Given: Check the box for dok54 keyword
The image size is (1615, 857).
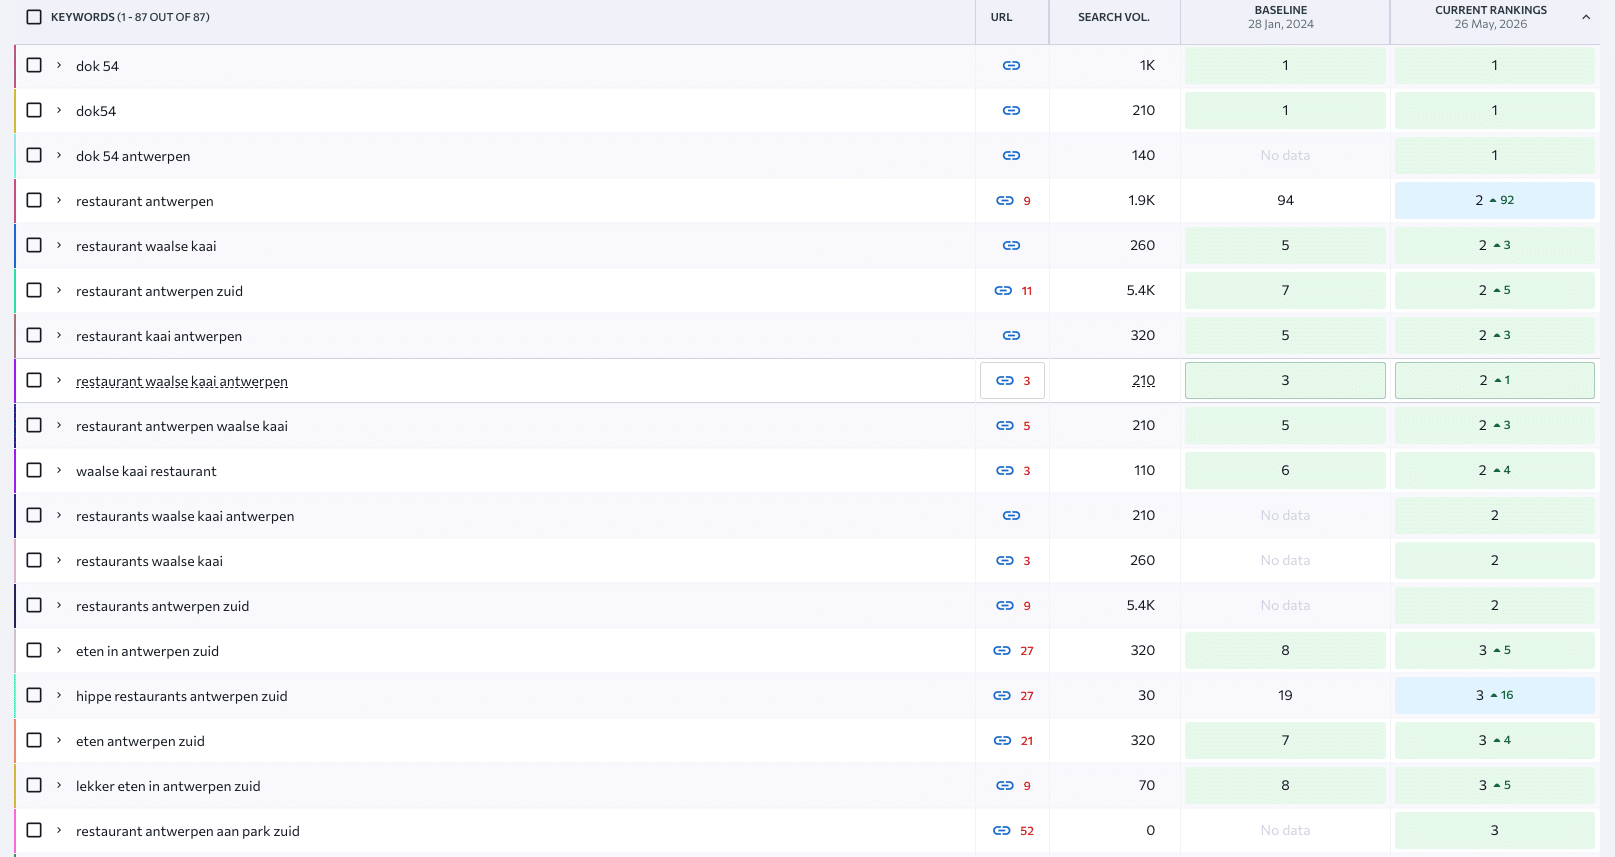Looking at the screenshot, I should (x=34, y=110).
